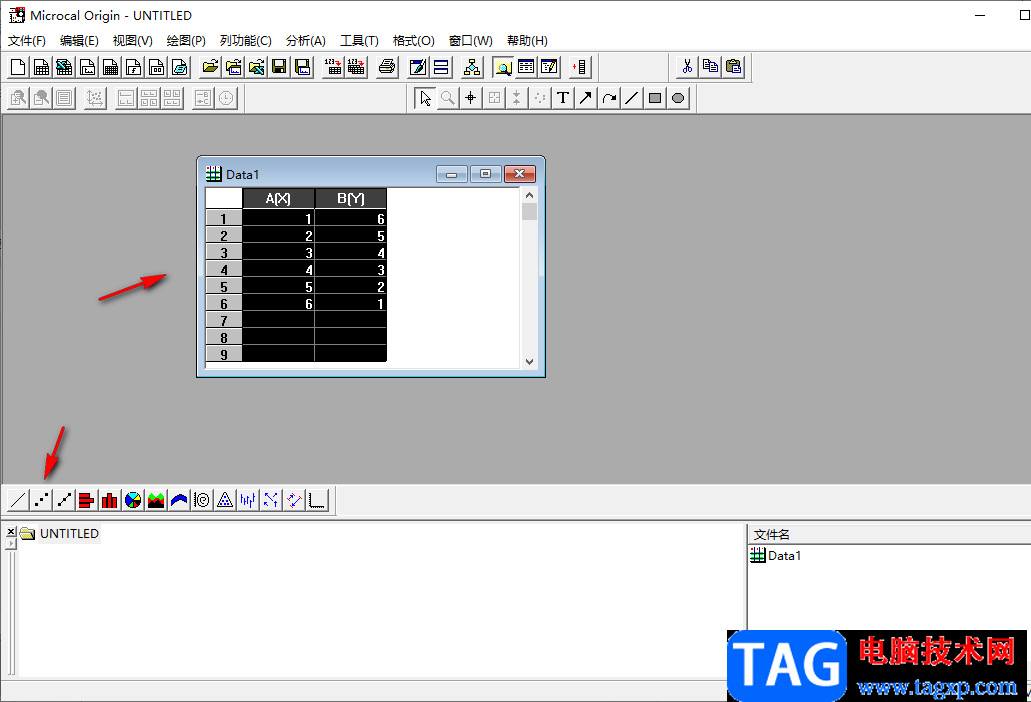Click the New Worksheet icon
This screenshot has height=702, width=1031.
[x=41, y=67]
